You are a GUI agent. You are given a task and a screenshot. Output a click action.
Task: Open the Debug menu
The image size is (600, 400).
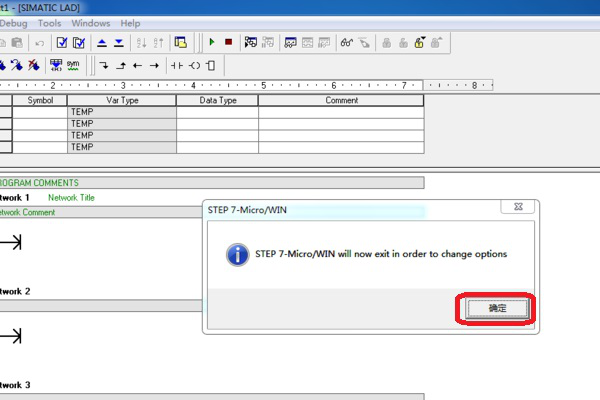click(13, 23)
